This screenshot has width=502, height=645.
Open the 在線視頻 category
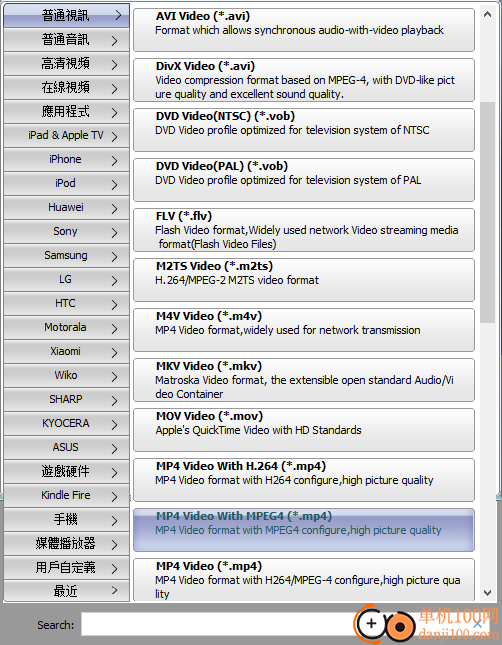pos(67,88)
